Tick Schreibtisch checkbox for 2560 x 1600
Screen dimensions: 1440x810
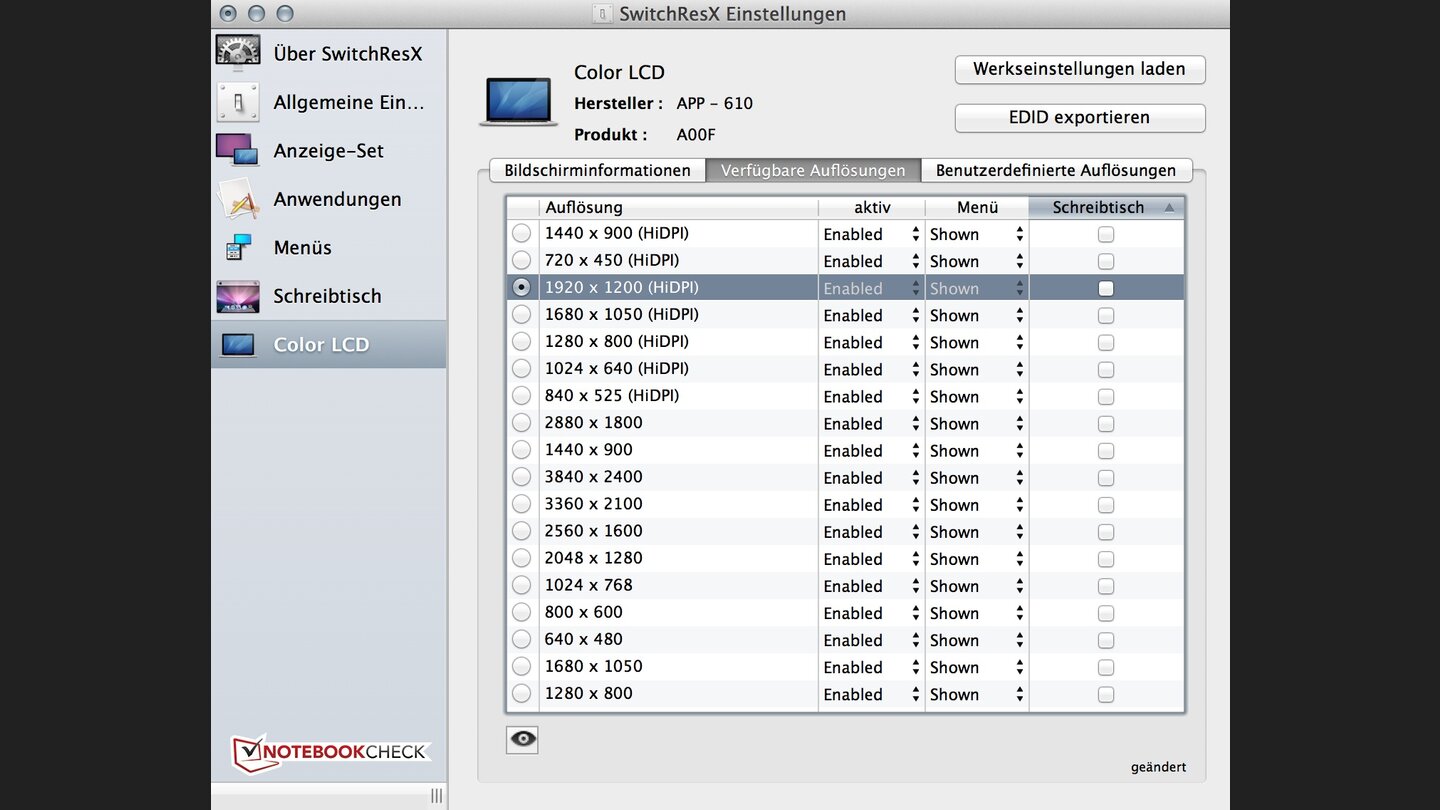coord(1105,531)
